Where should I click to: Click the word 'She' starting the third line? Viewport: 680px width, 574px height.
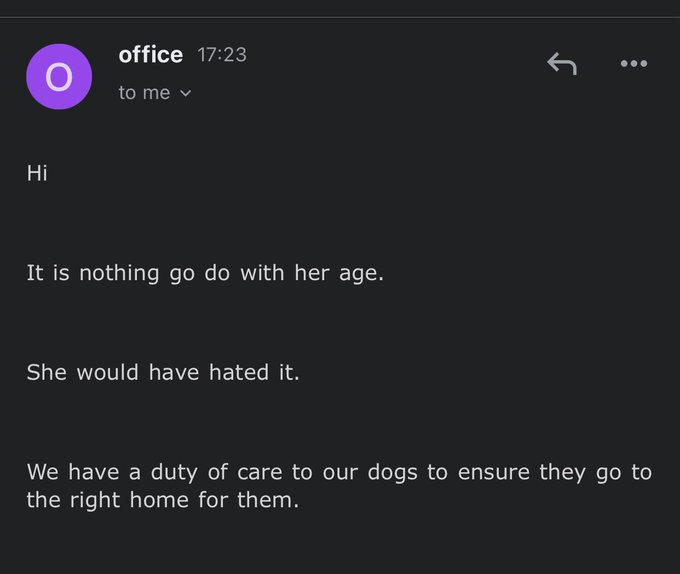(46, 373)
